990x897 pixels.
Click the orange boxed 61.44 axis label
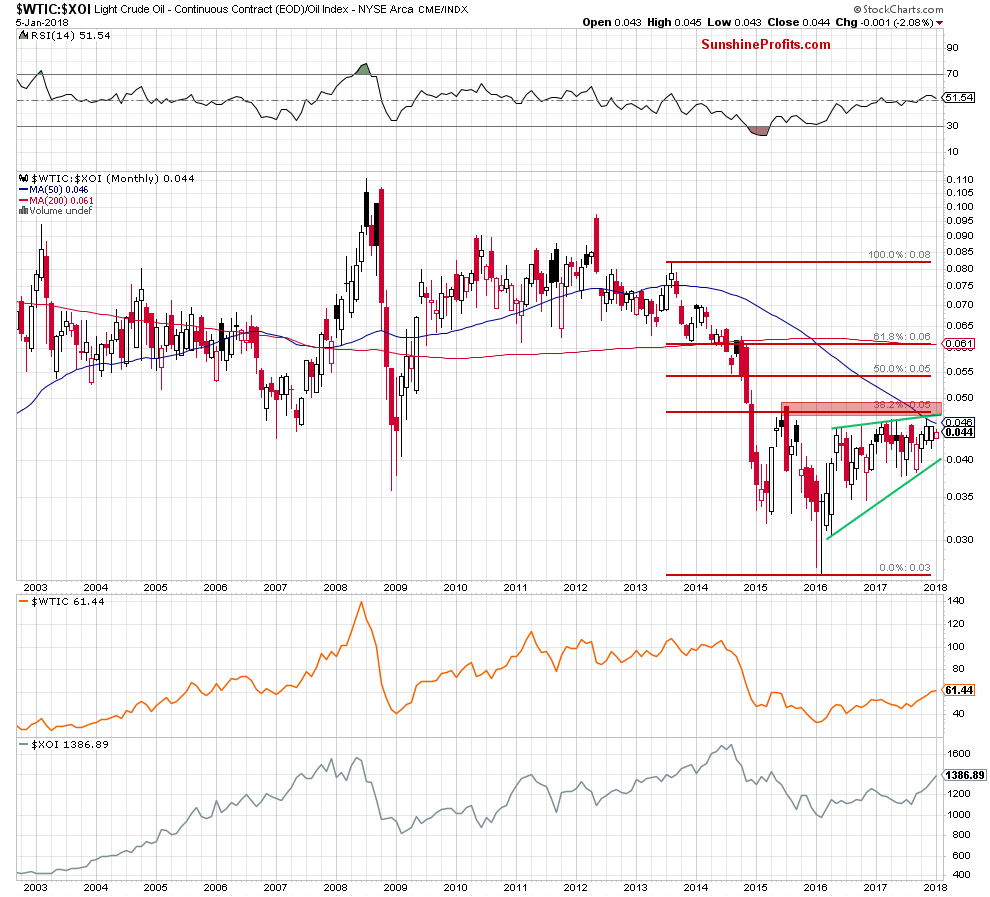959,690
